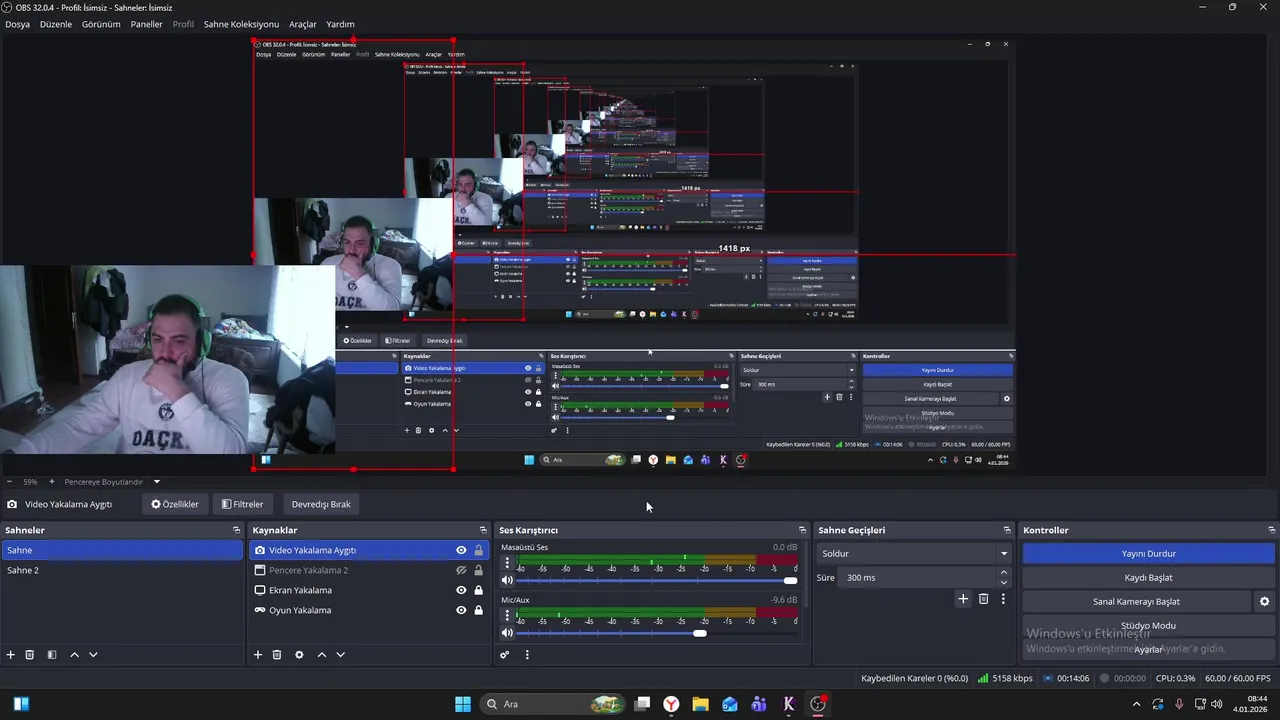Open the Sahne Koleksiyonu menu

tap(241, 24)
